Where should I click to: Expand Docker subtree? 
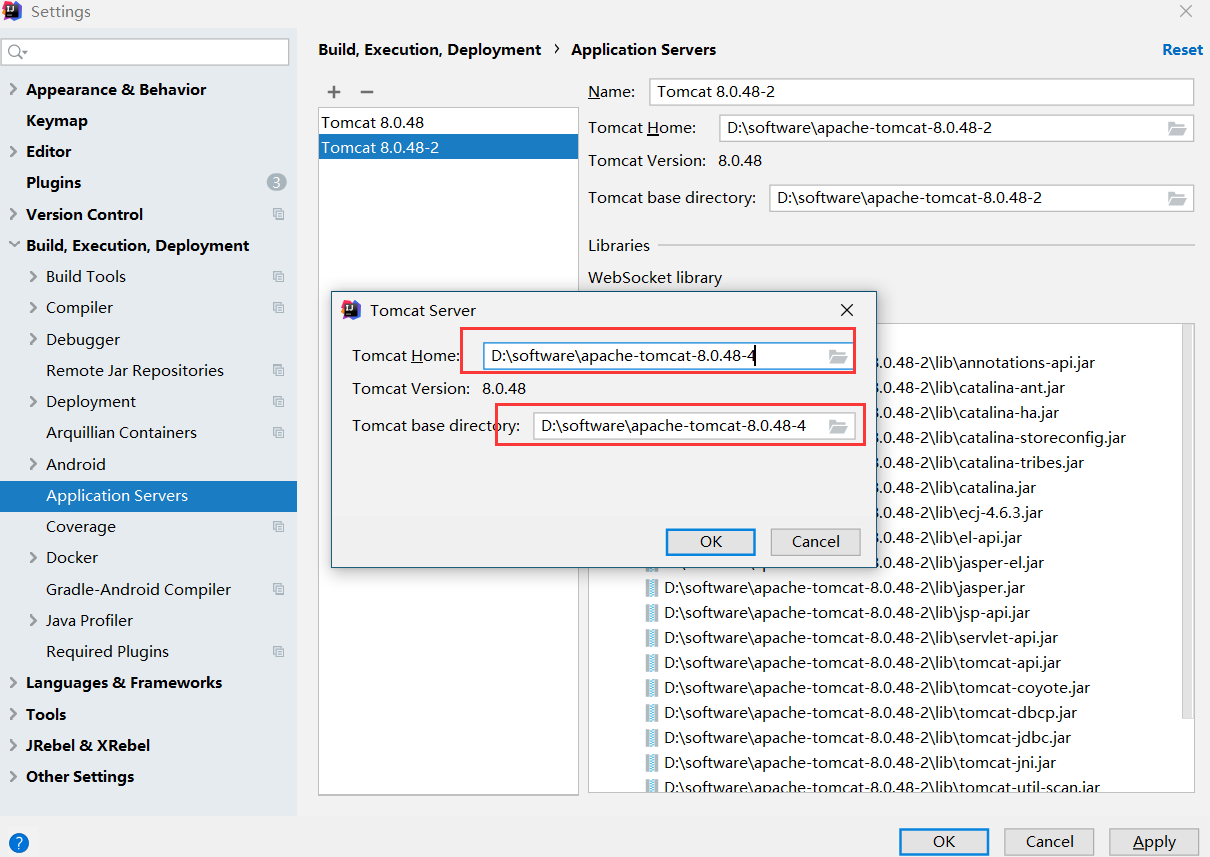[33, 557]
